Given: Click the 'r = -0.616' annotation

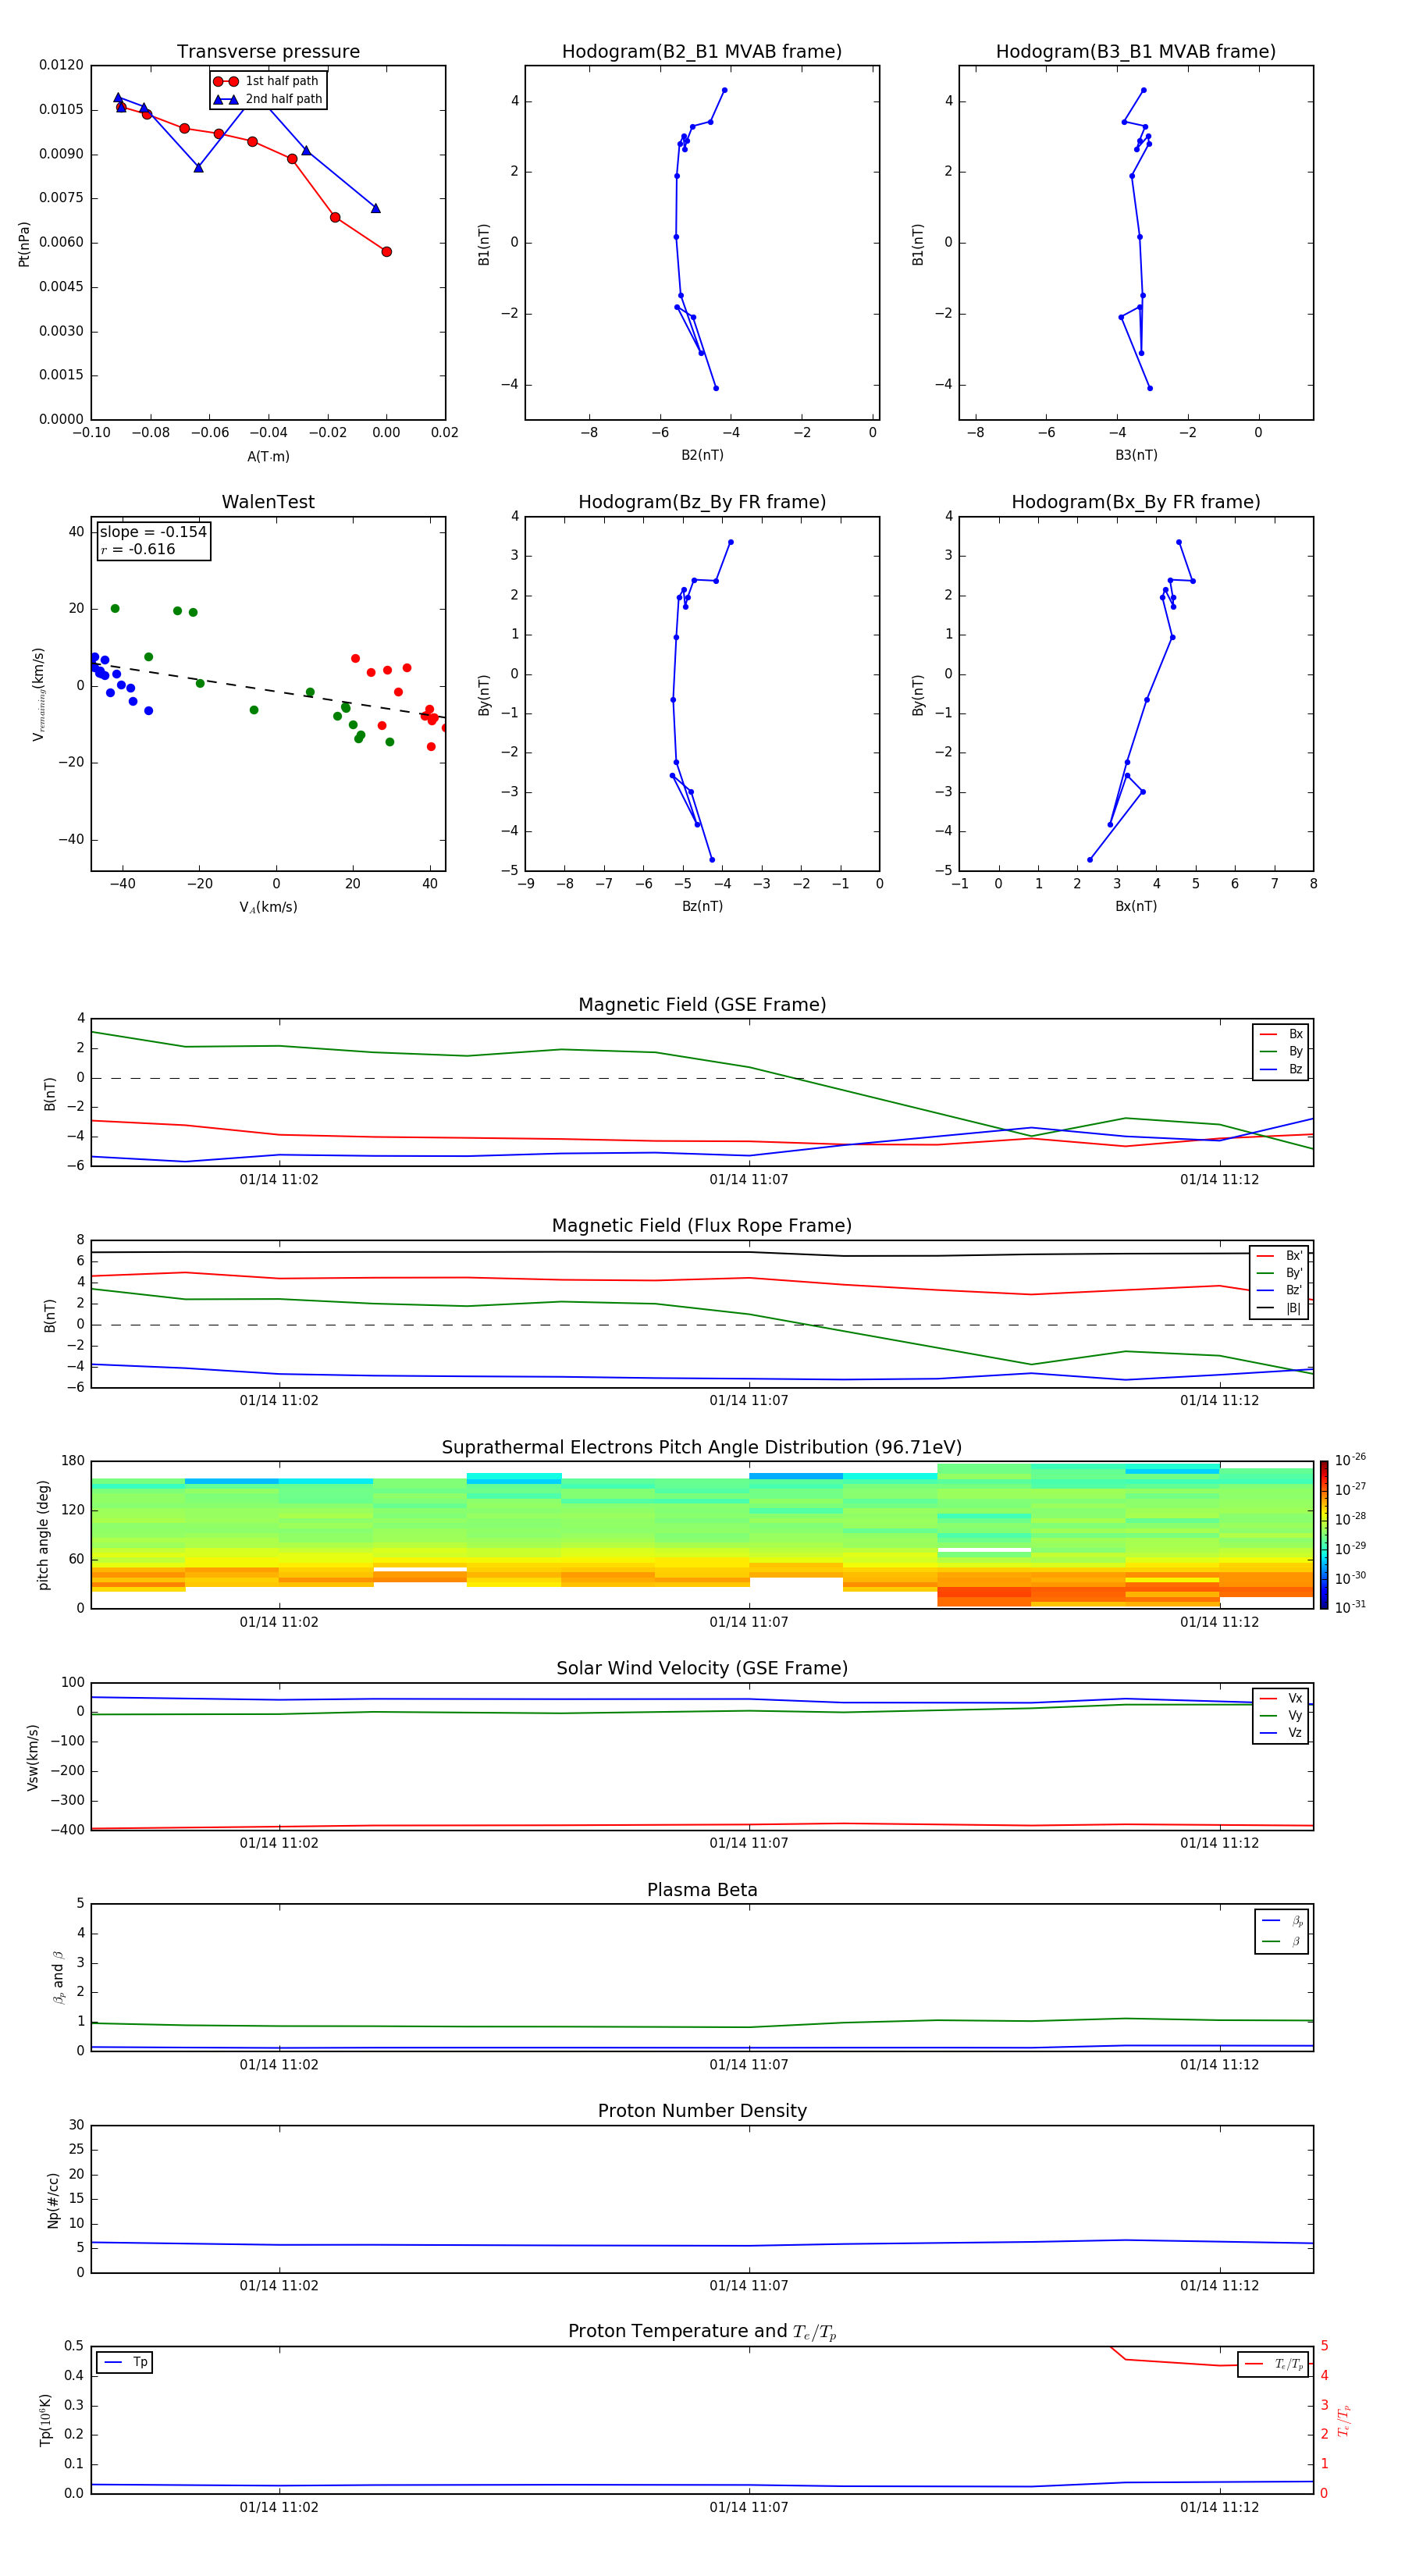Looking at the screenshot, I should [x=138, y=549].
